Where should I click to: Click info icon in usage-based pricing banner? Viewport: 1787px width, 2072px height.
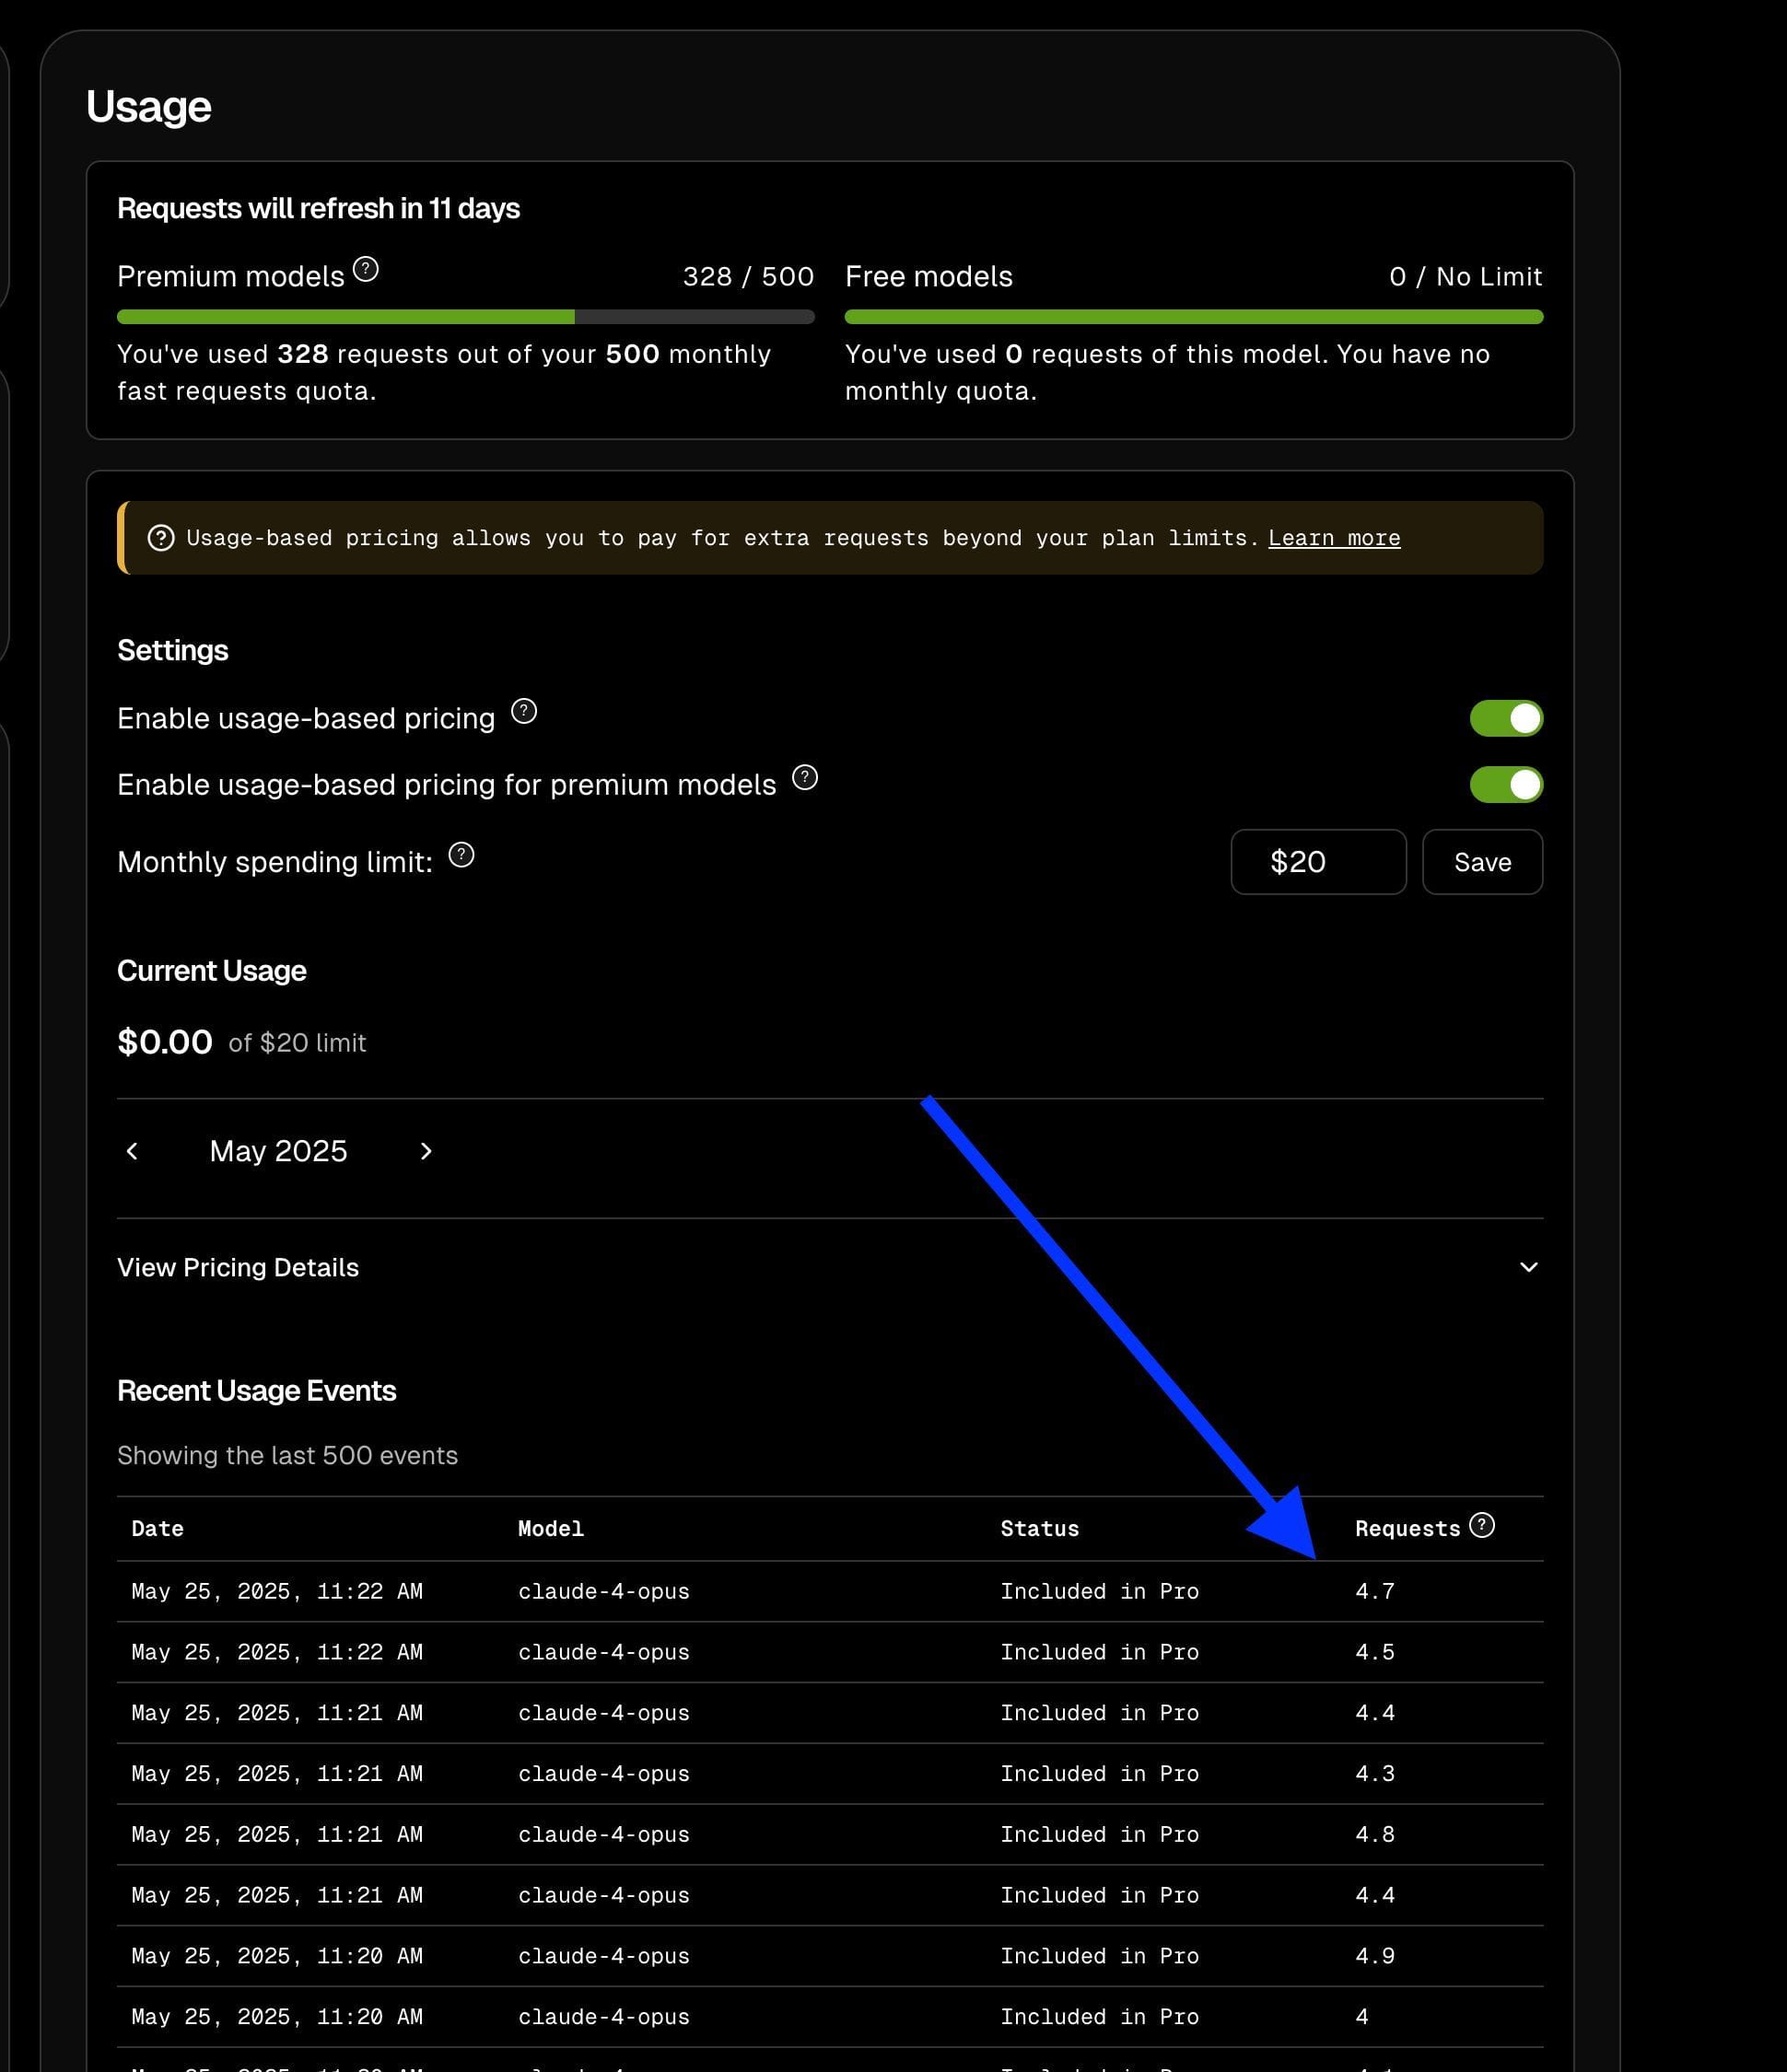pos(161,538)
